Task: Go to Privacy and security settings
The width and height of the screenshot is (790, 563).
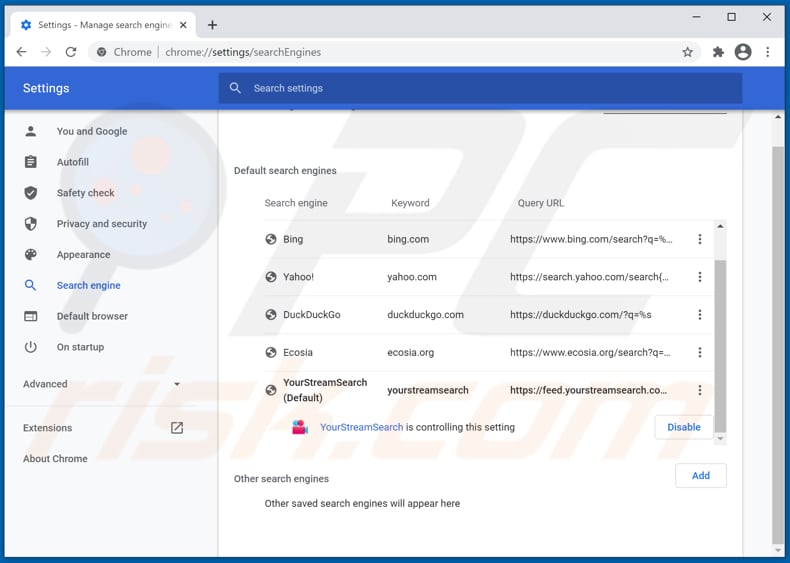Action: [x=101, y=224]
